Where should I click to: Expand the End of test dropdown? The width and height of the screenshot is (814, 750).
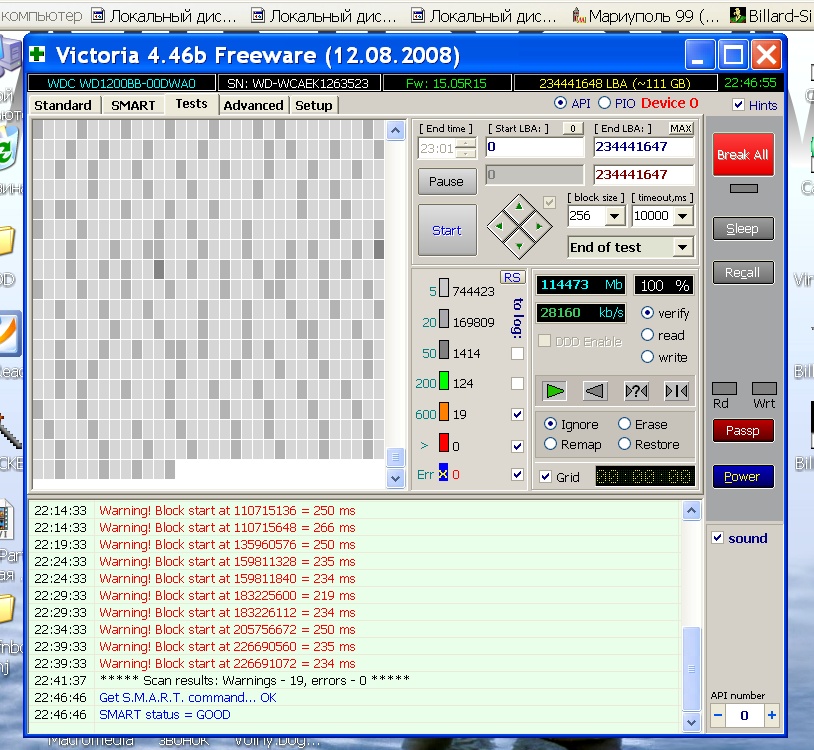(682, 247)
